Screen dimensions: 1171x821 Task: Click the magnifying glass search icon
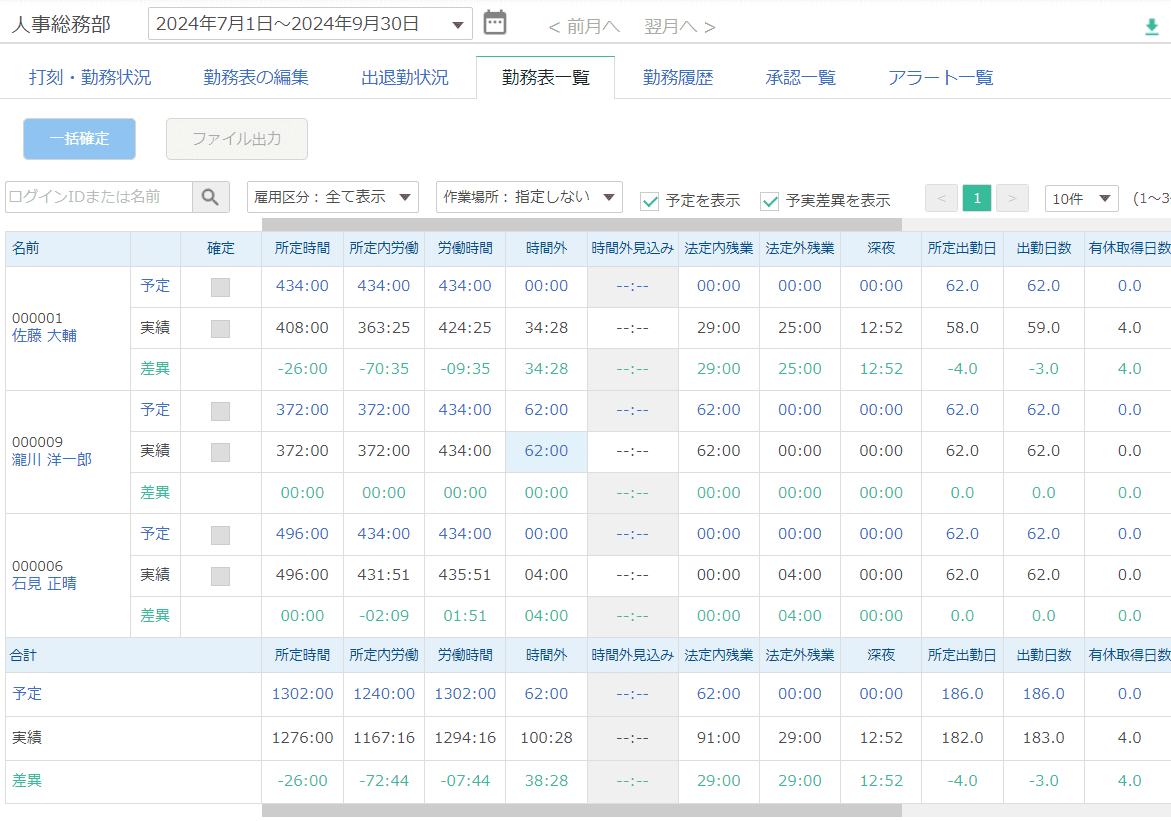coord(210,197)
